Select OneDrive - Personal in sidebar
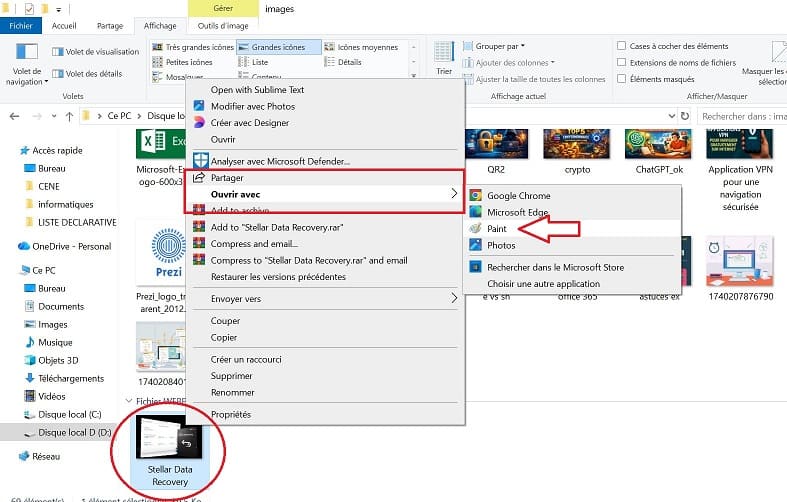787x502 pixels. (65, 246)
